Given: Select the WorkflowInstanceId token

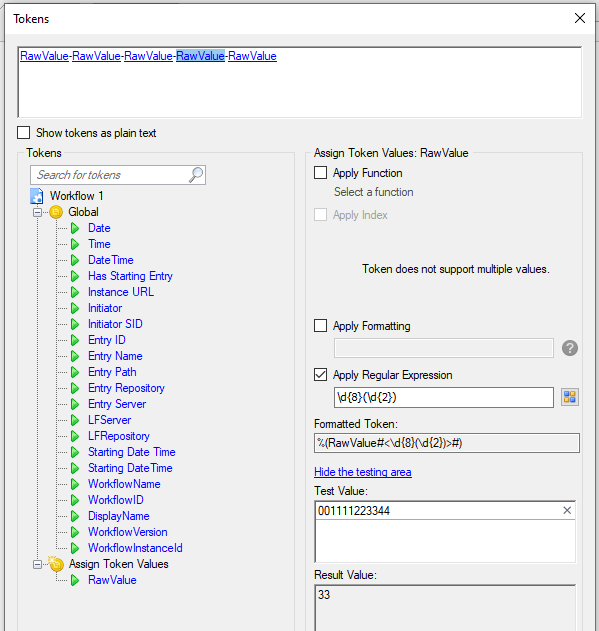Looking at the screenshot, I should coord(135,548).
